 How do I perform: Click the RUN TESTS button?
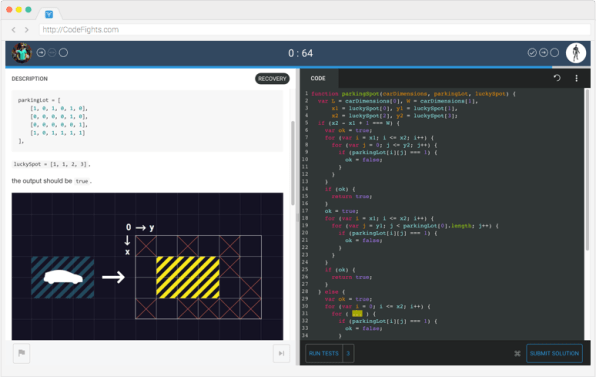(x=324, y=353)
